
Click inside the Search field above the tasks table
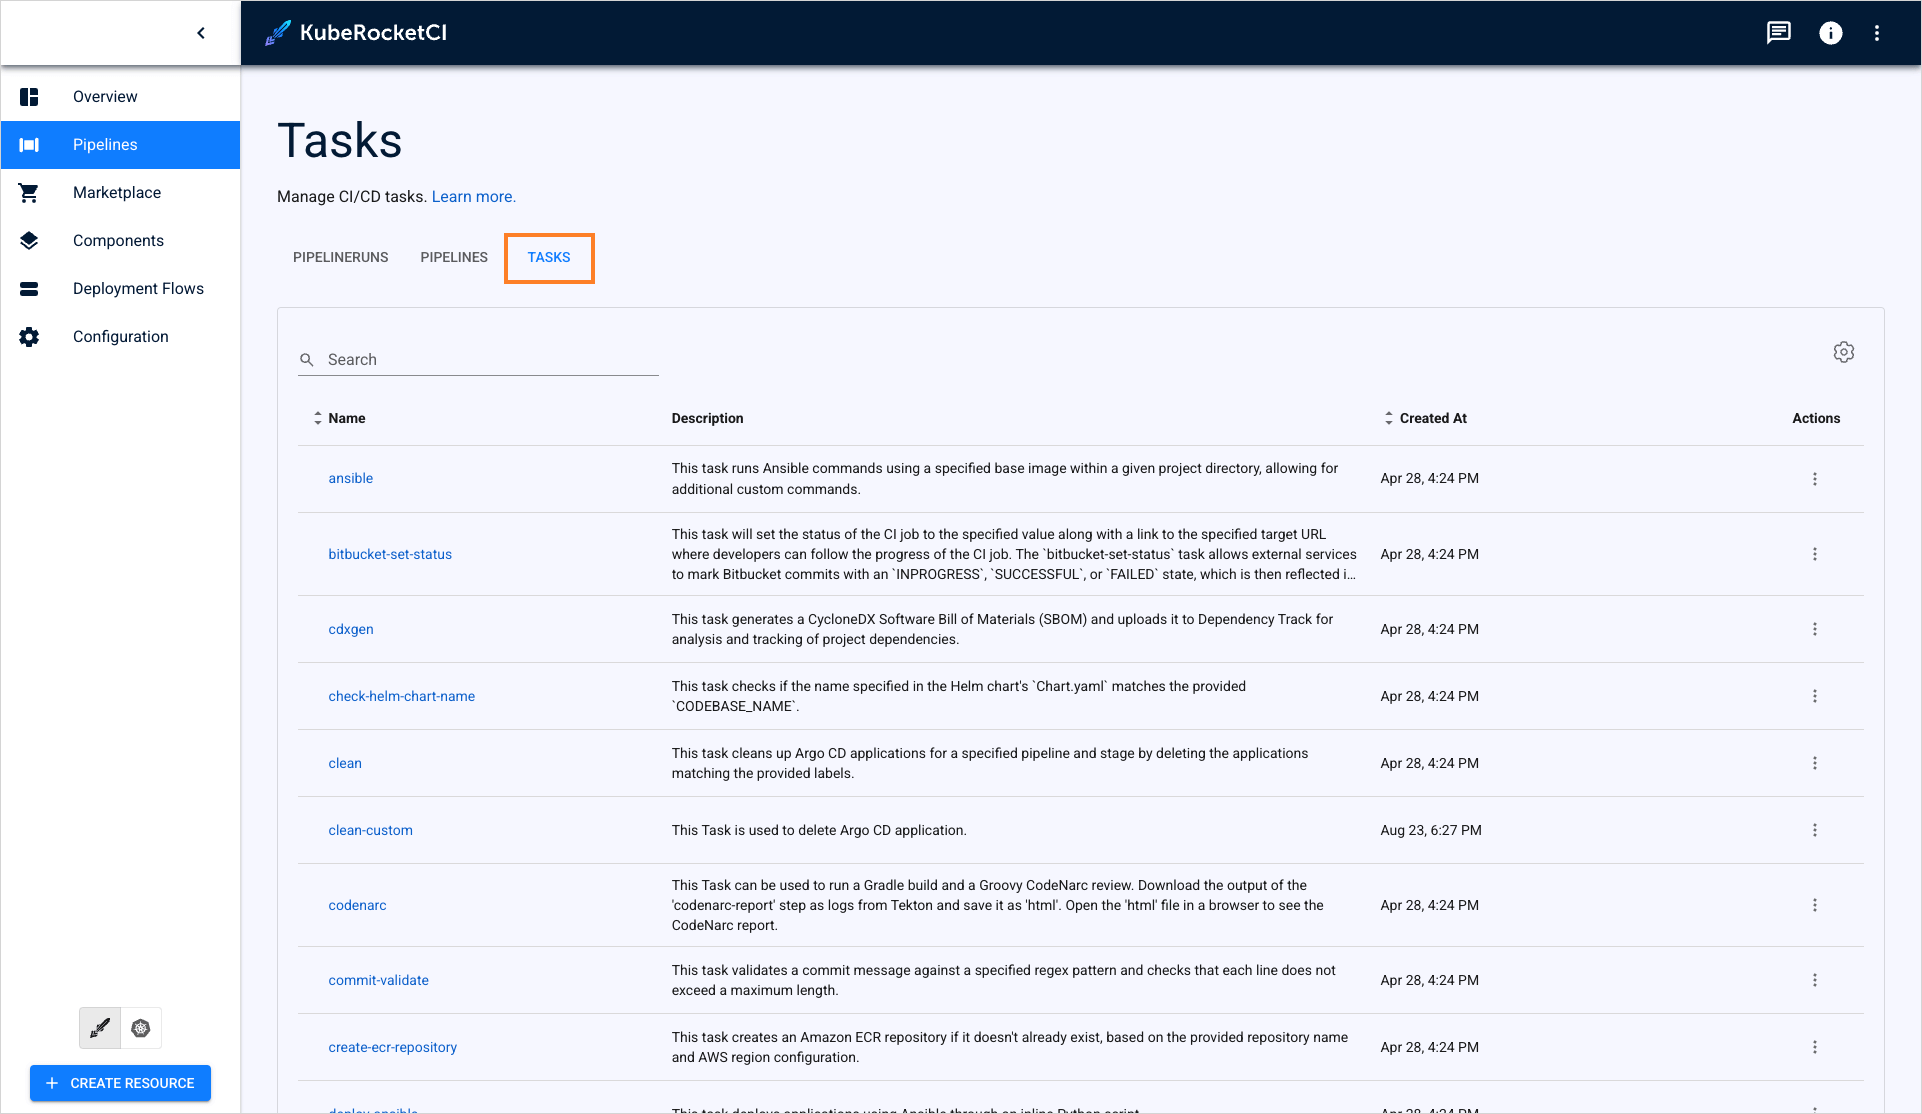450,359
